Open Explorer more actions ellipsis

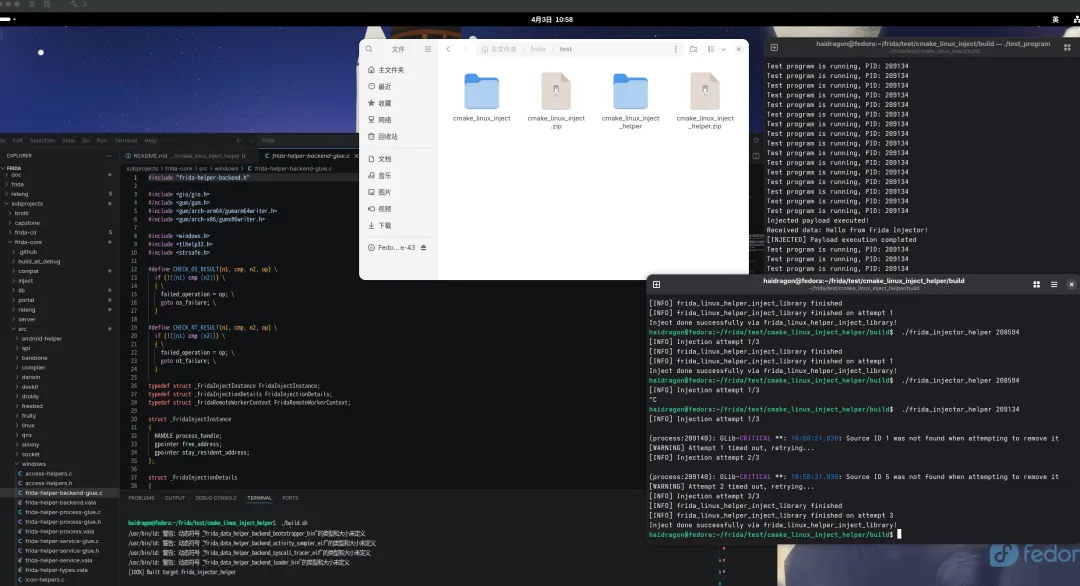(109, 156)
